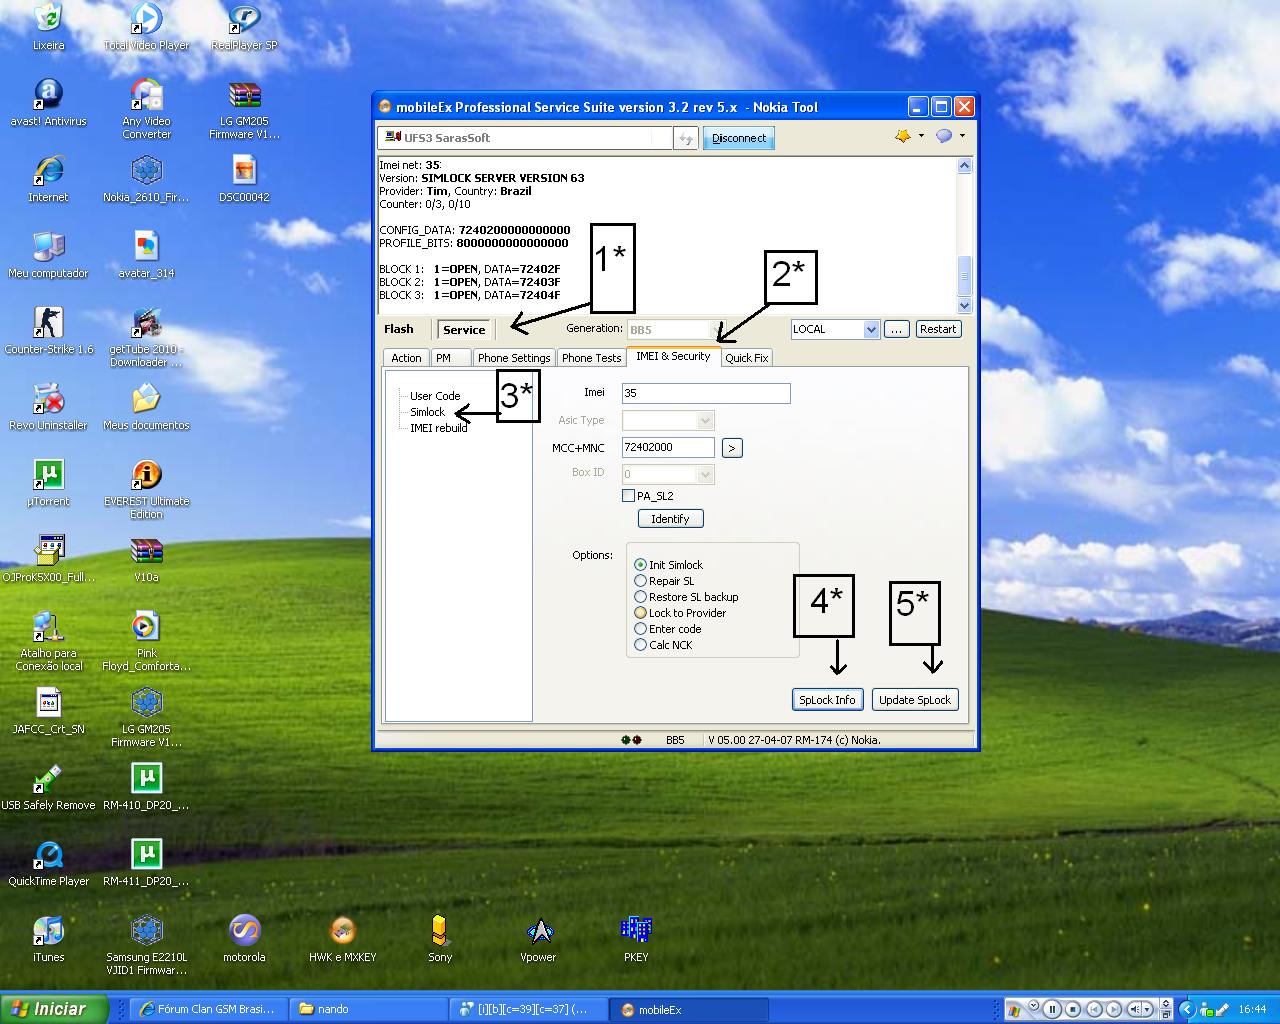
Task: Open PKEY desktop icon
Action: [636, 939]
